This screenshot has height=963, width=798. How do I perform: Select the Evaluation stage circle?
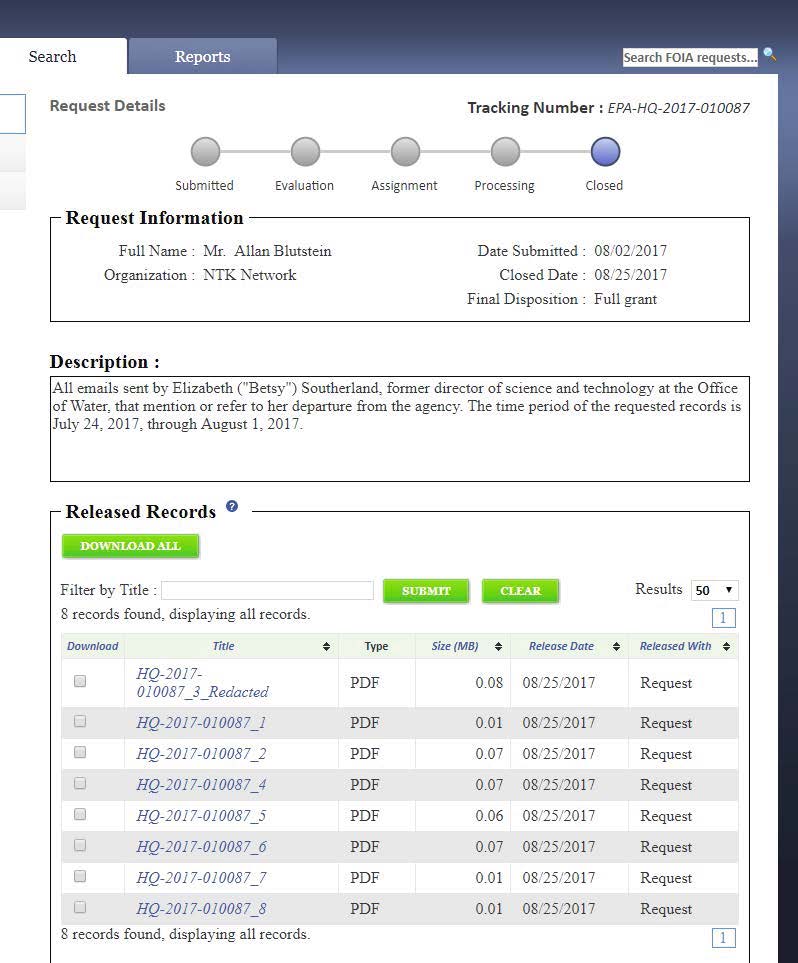305,152
